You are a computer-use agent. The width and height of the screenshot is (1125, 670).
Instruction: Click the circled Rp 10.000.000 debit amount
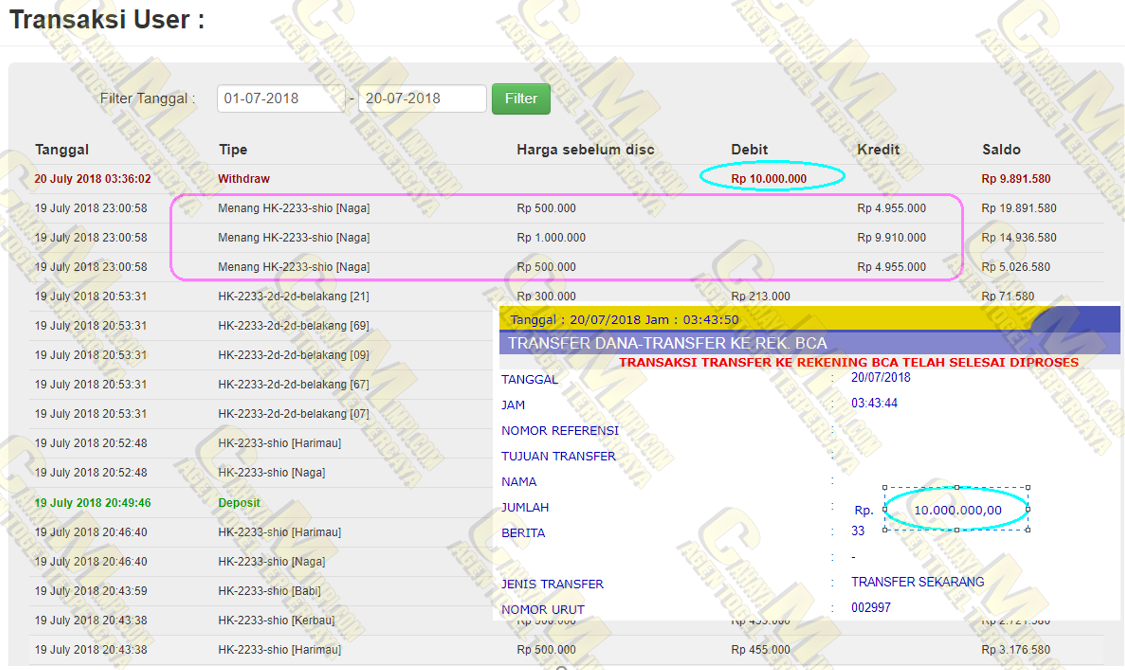click(x=769, y=179)
